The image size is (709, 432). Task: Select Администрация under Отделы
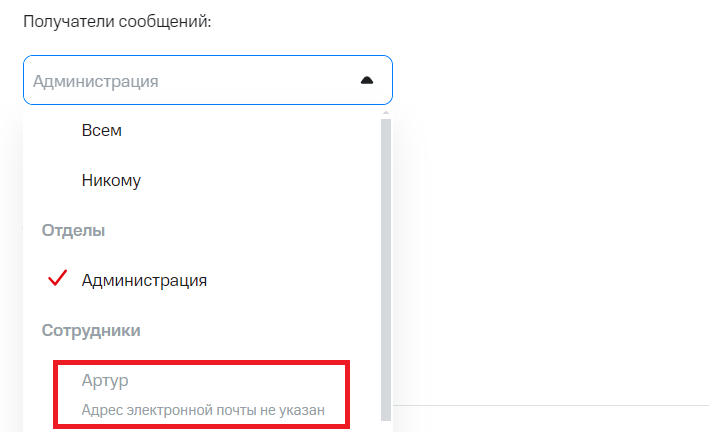coord(144,280)
